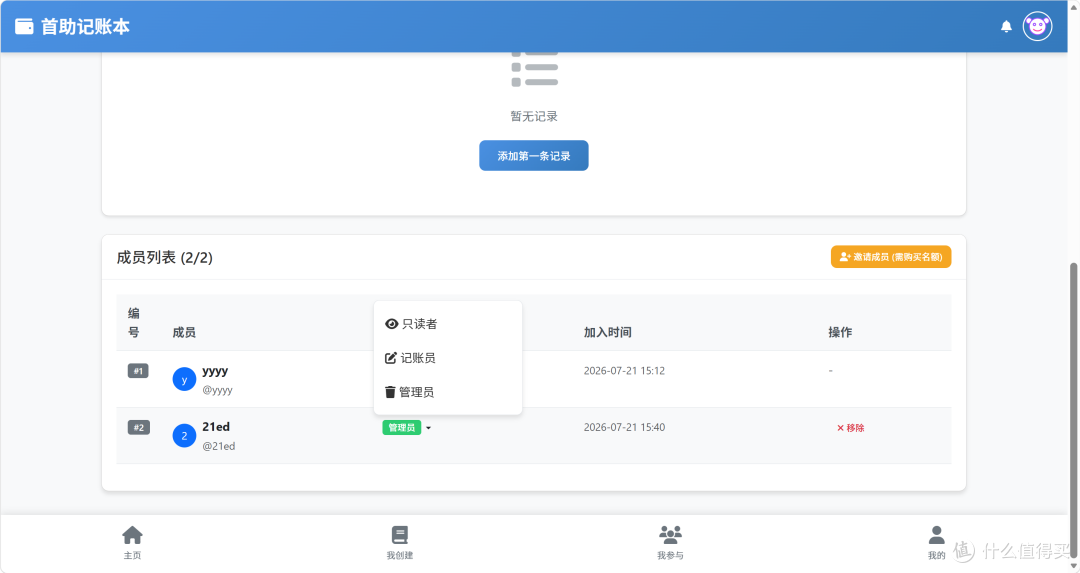The image size is (1080, 573).
Task: Open the user avatar profile menu
Action: click(1037, 27)
